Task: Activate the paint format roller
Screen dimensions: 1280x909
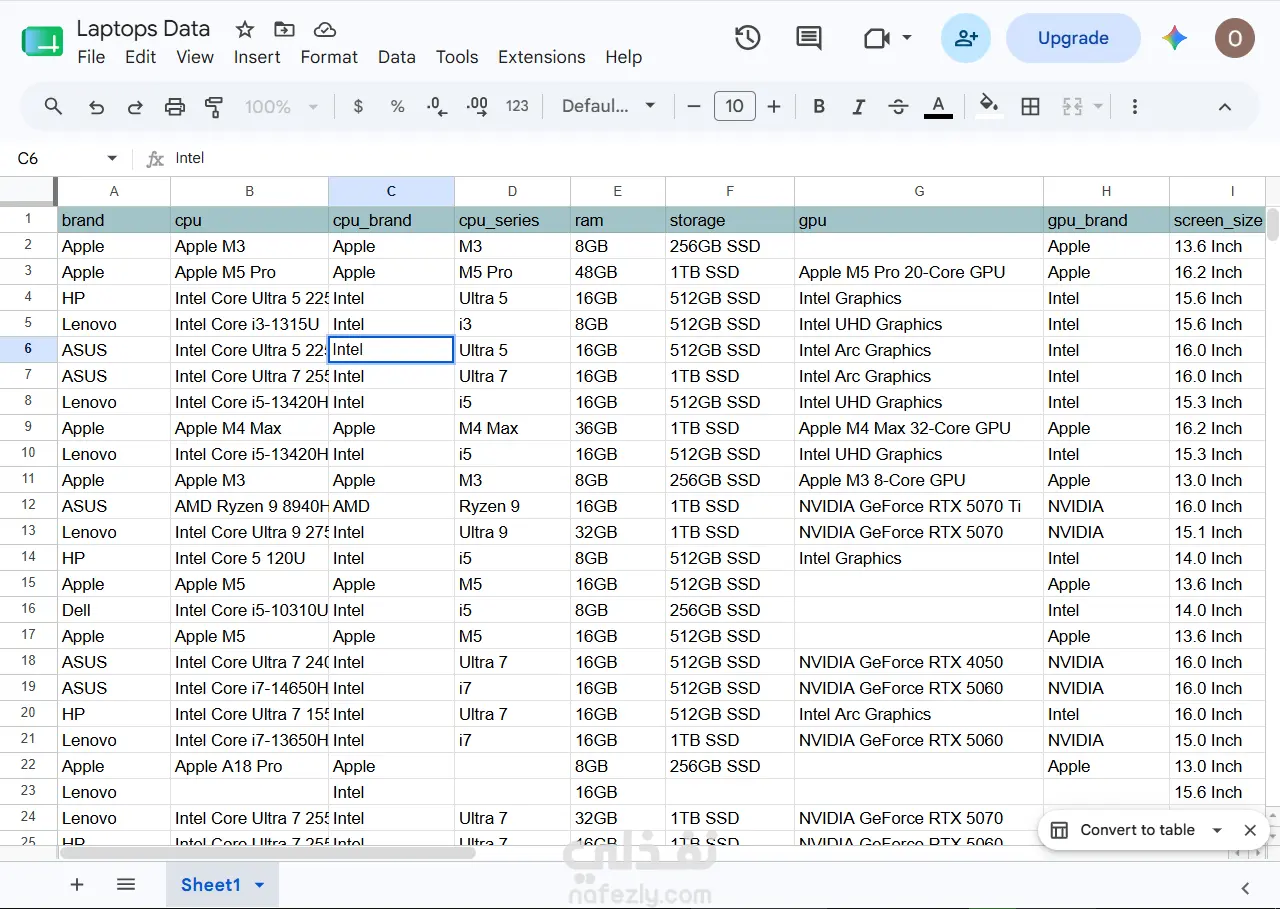Action: 214,106
